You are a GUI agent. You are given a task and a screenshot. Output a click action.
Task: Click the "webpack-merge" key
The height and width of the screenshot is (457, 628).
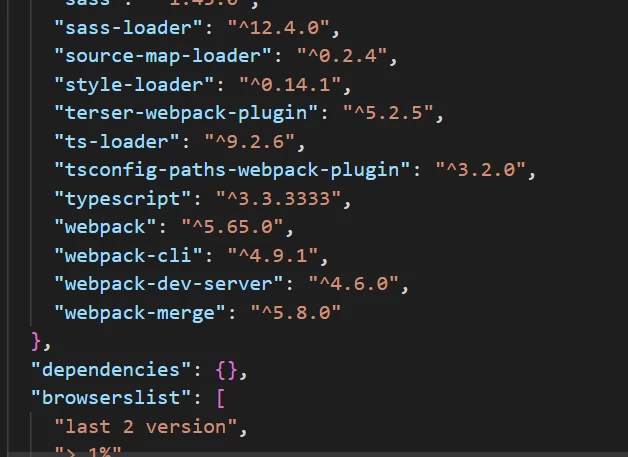coord(140,312)
